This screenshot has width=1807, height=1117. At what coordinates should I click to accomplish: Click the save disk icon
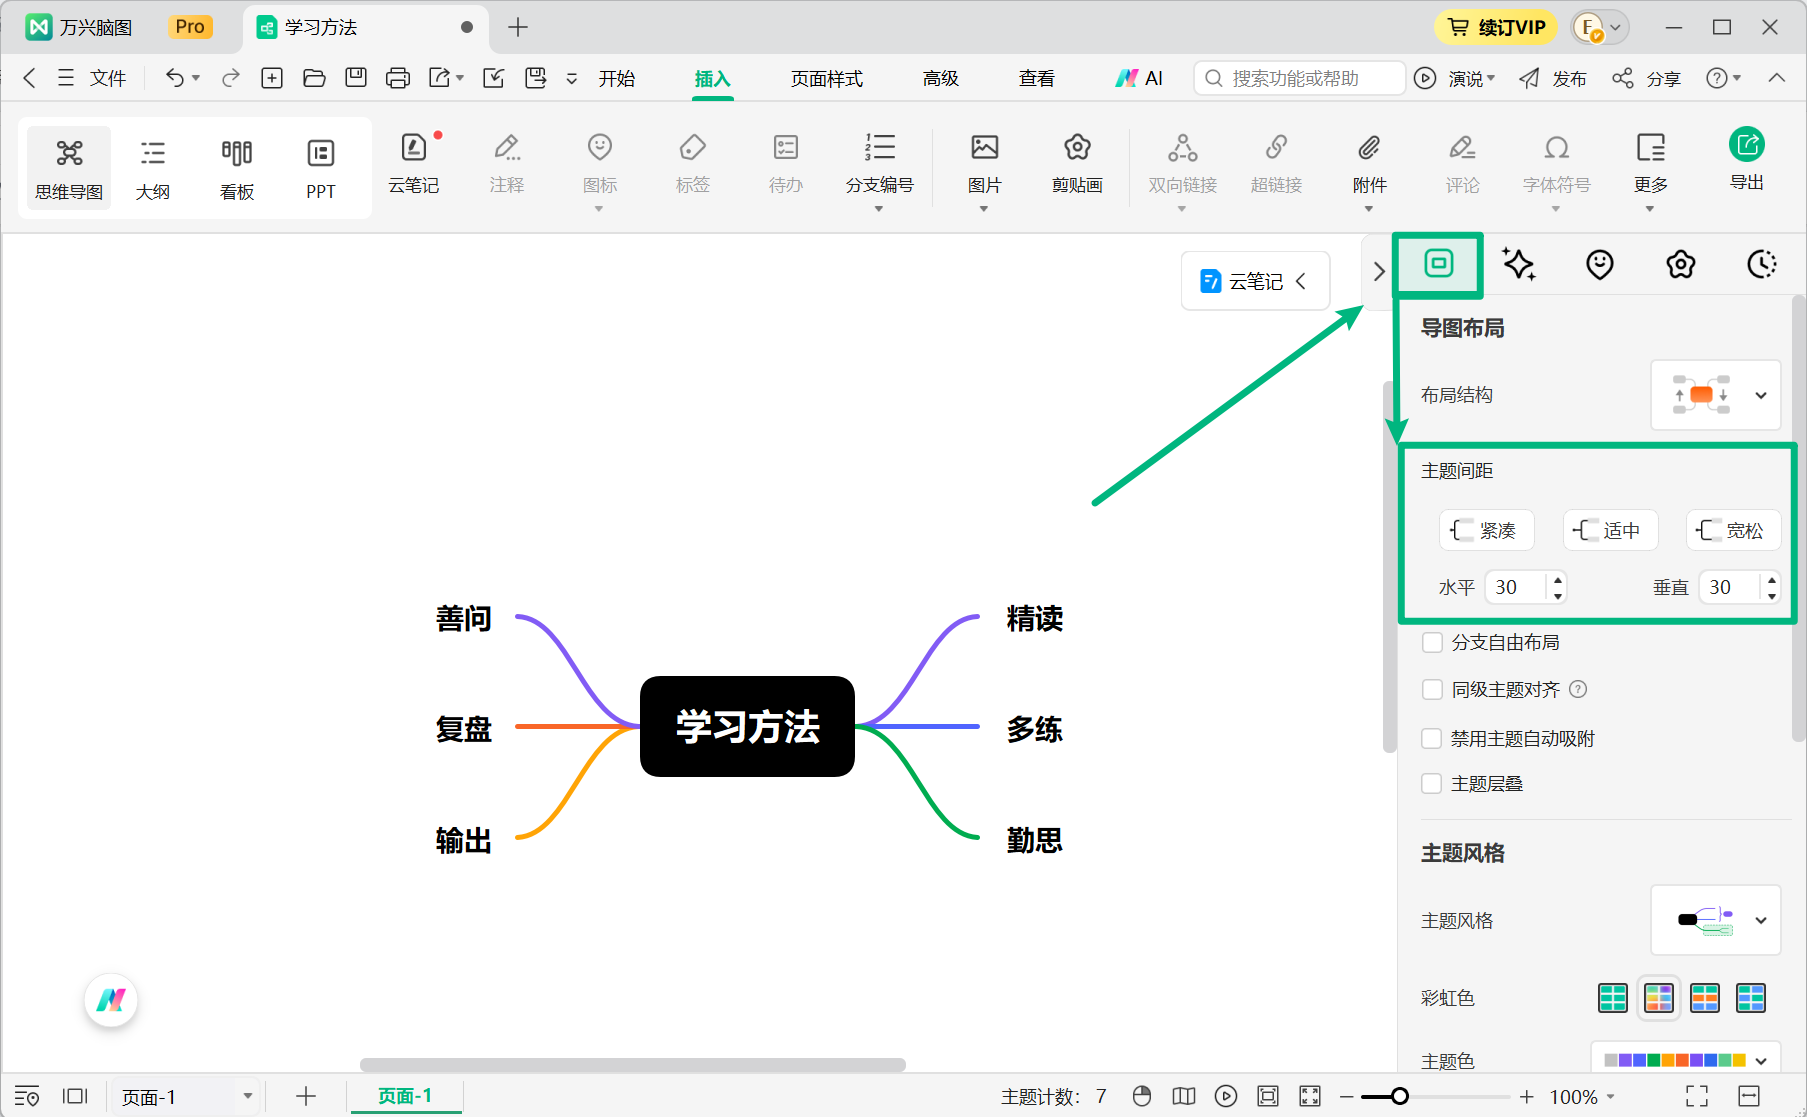click(x=356, y=78)
